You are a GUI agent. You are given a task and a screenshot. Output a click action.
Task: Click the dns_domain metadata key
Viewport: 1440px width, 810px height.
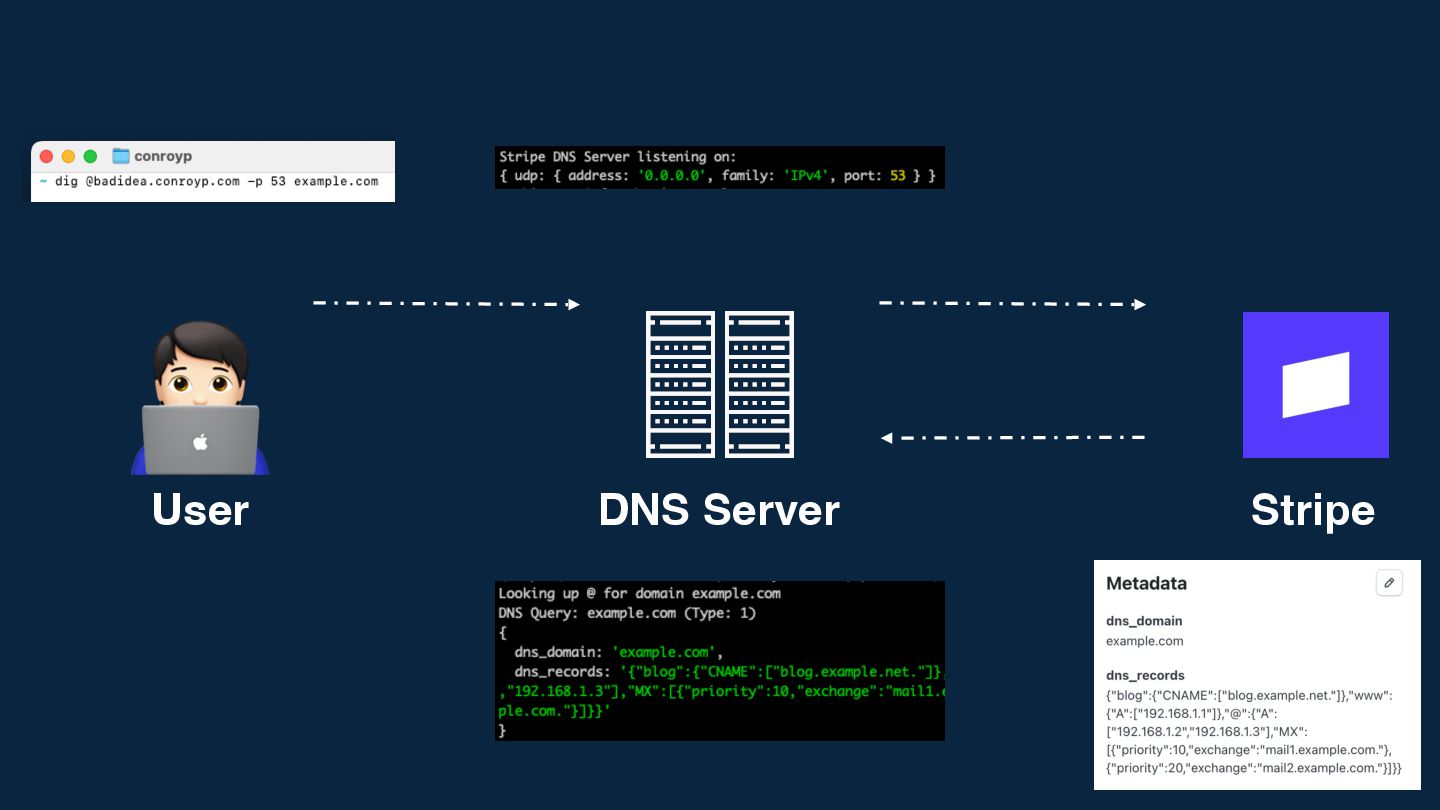[1144, 621]
